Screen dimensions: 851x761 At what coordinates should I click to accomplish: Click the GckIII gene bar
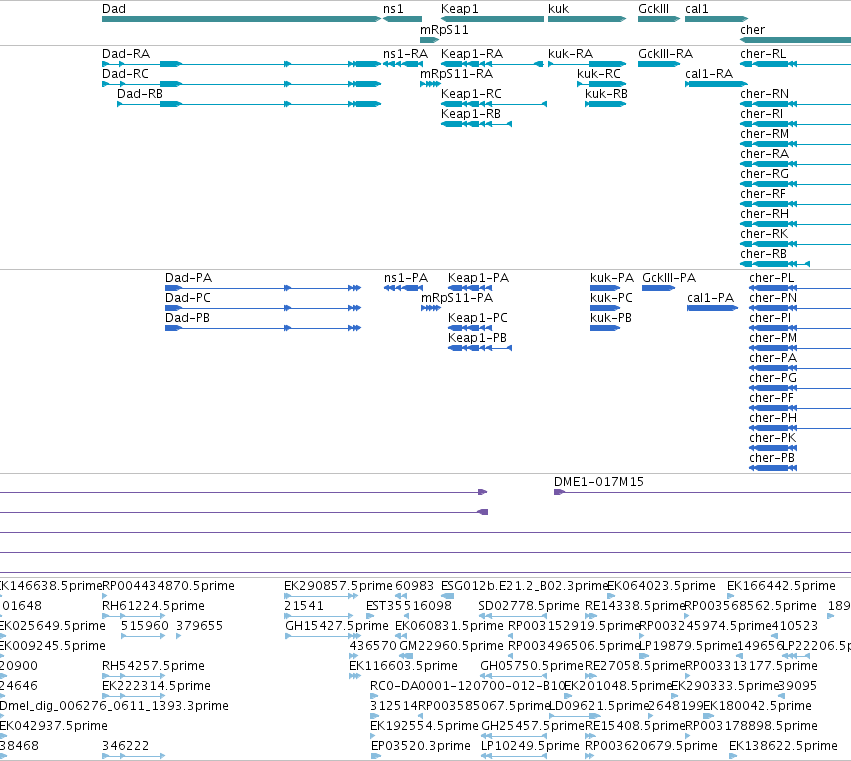coord(659,19)
